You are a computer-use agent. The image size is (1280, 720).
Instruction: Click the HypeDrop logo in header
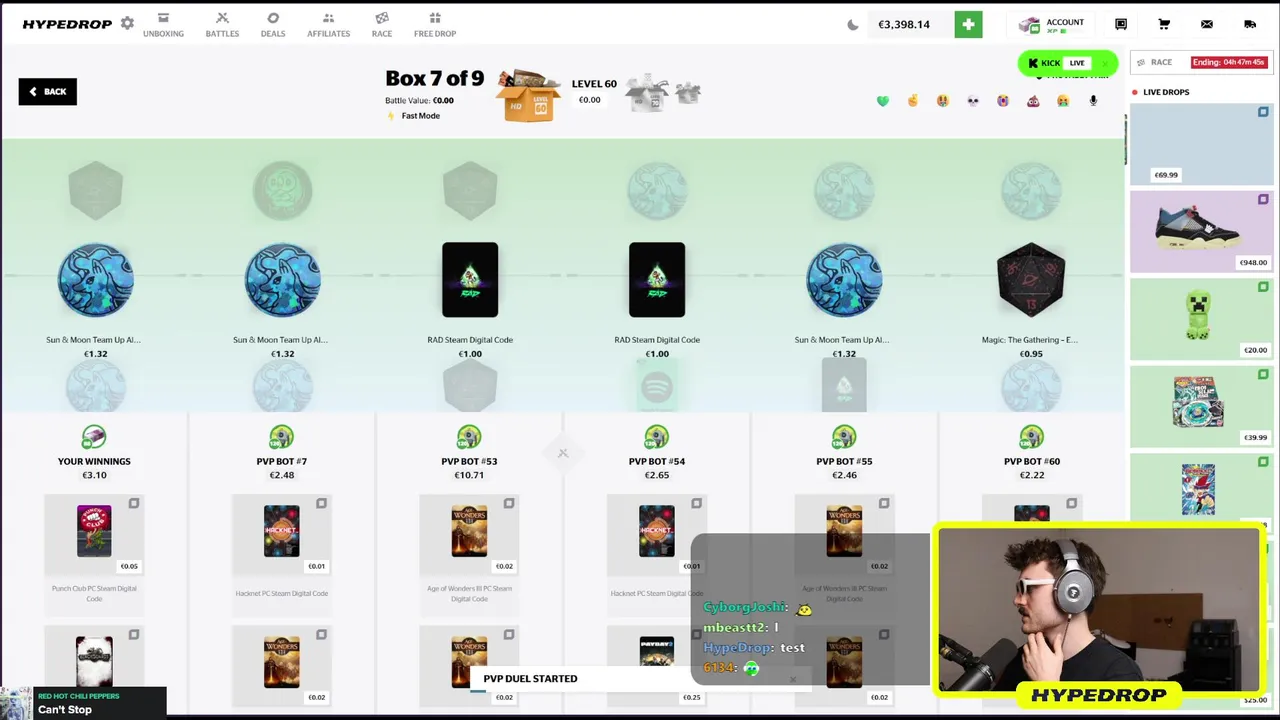tap(67, 24)
